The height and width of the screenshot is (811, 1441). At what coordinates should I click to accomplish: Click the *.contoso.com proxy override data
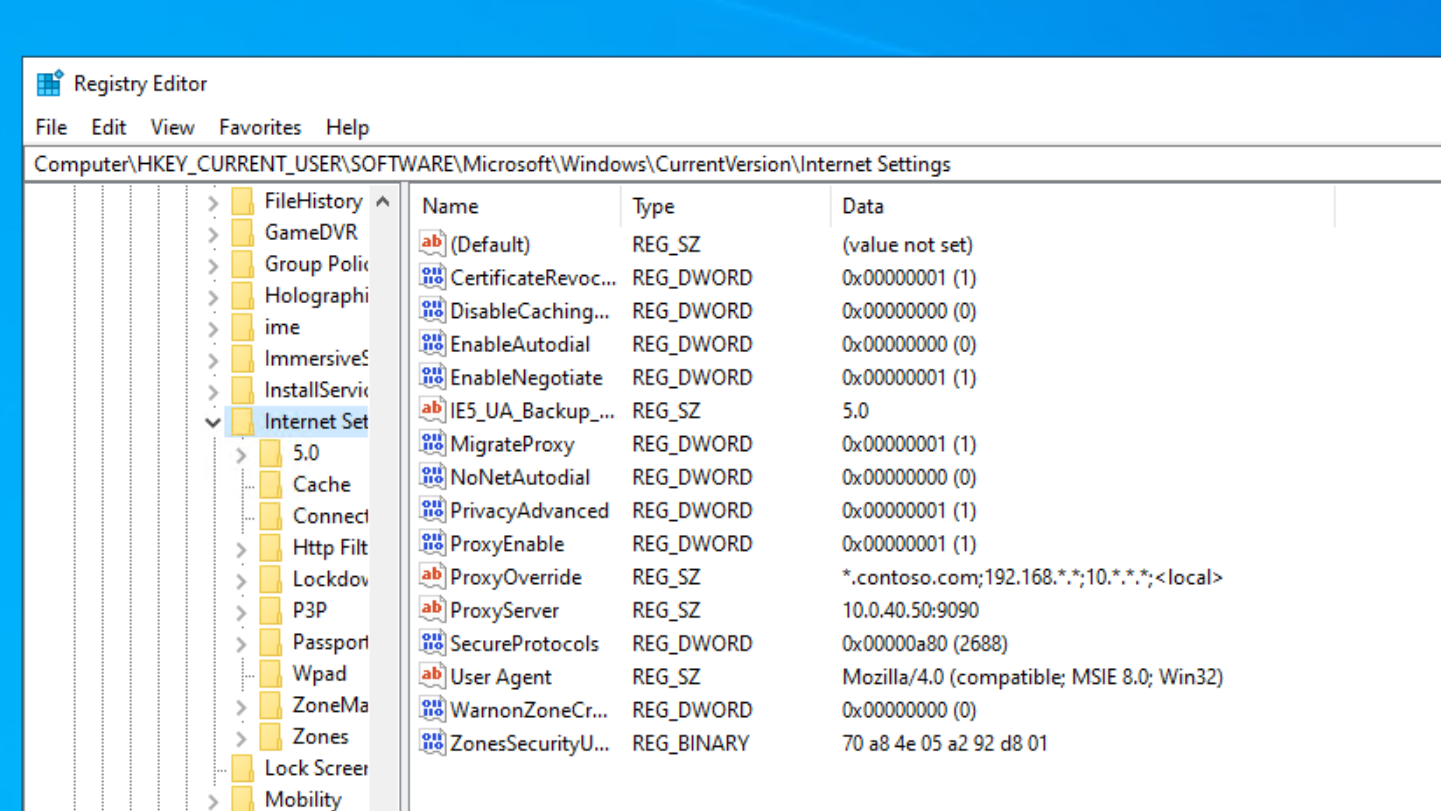[1032, 577]
